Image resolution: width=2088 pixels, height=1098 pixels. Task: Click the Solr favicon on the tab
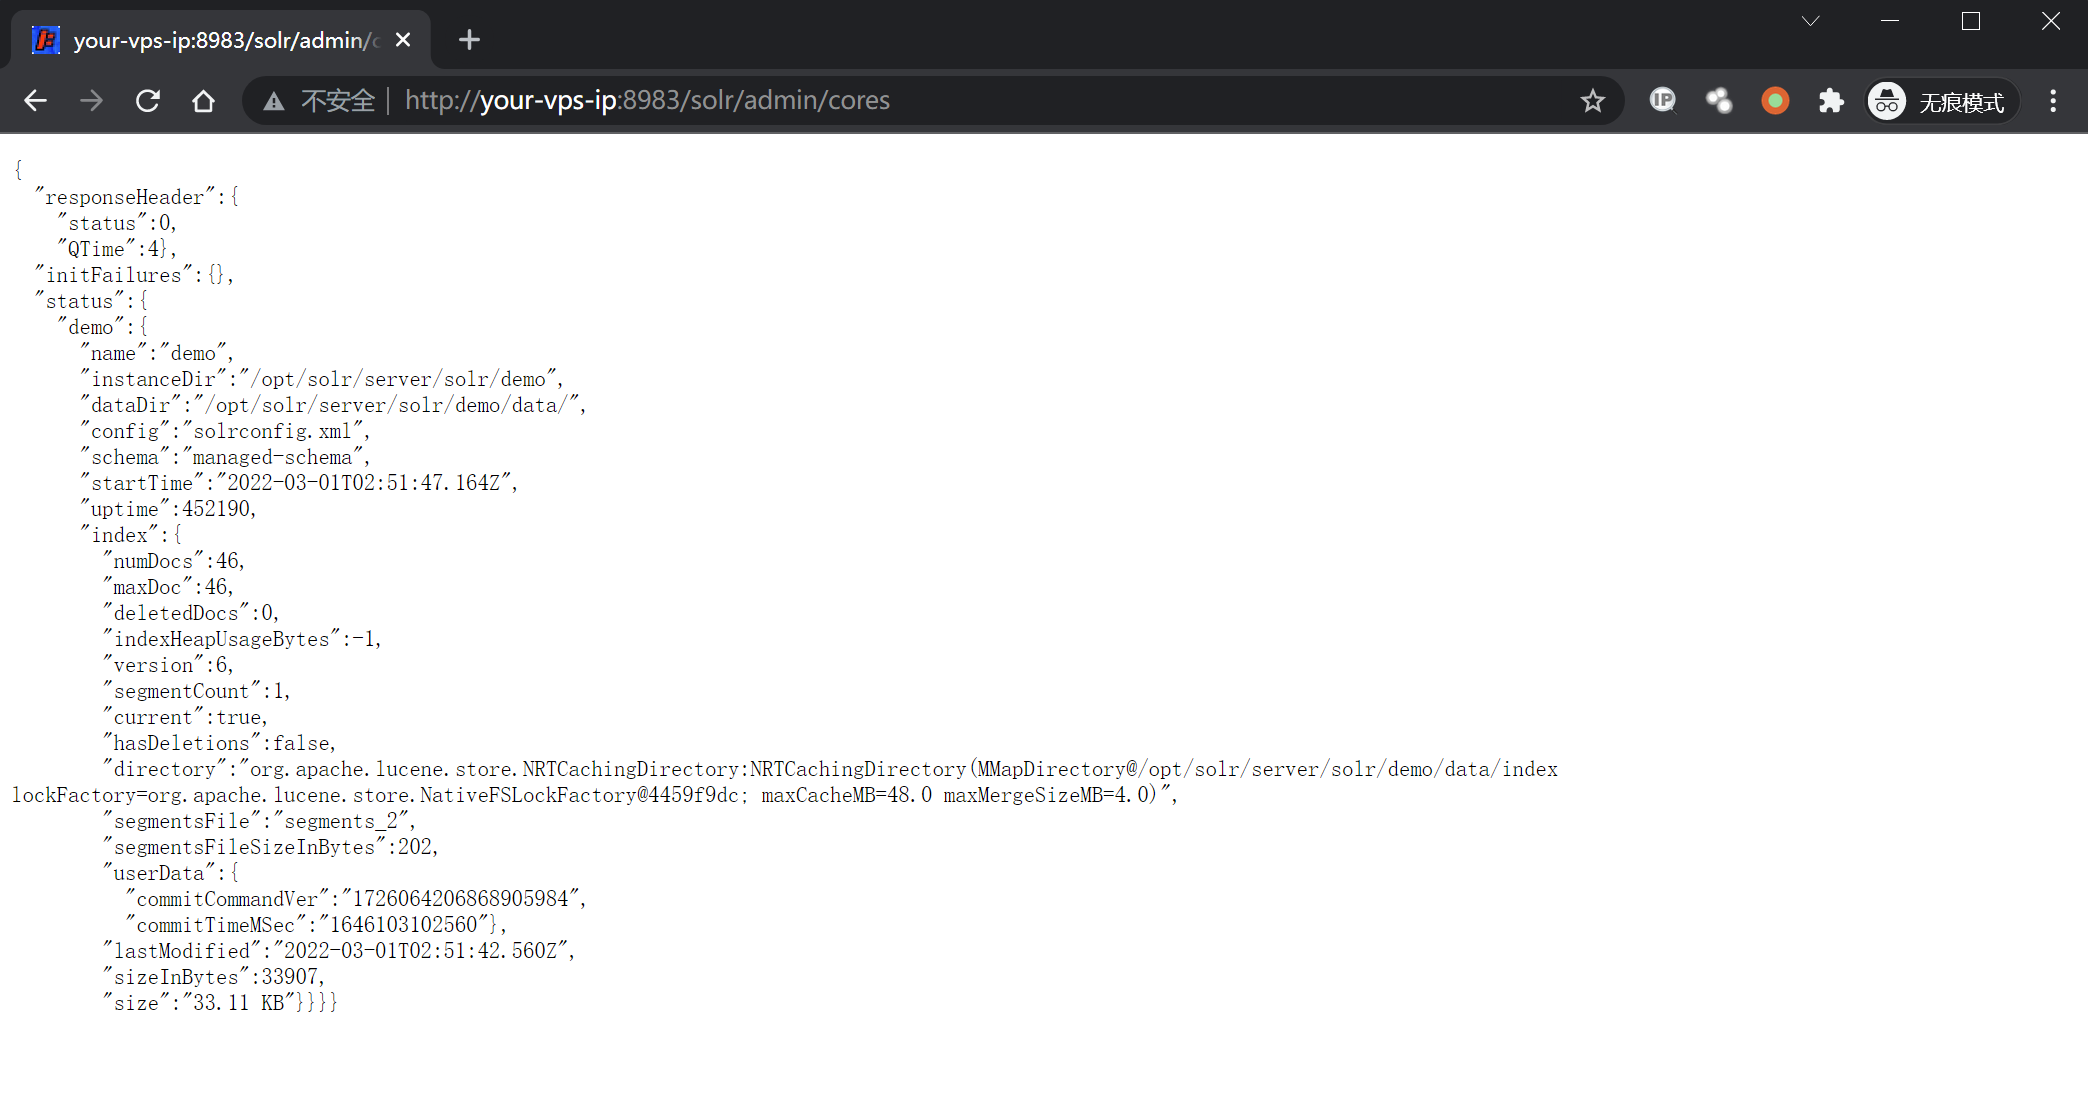point(45,39)
